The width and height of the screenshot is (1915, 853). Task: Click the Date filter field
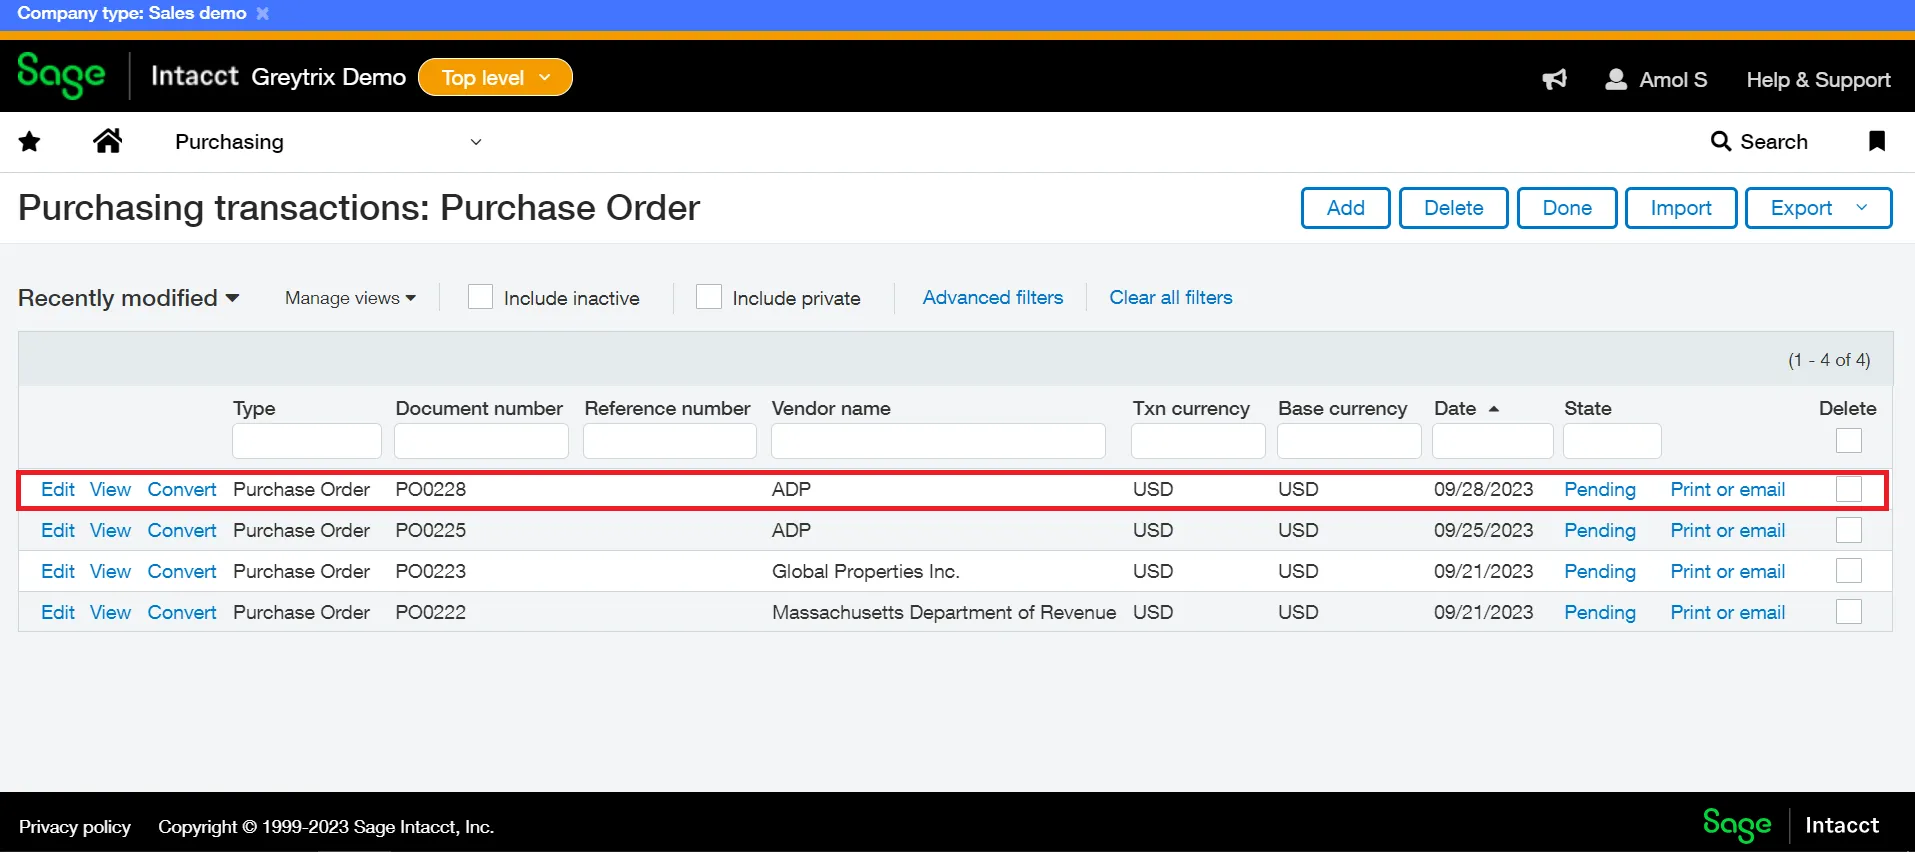click(1493, 441)
